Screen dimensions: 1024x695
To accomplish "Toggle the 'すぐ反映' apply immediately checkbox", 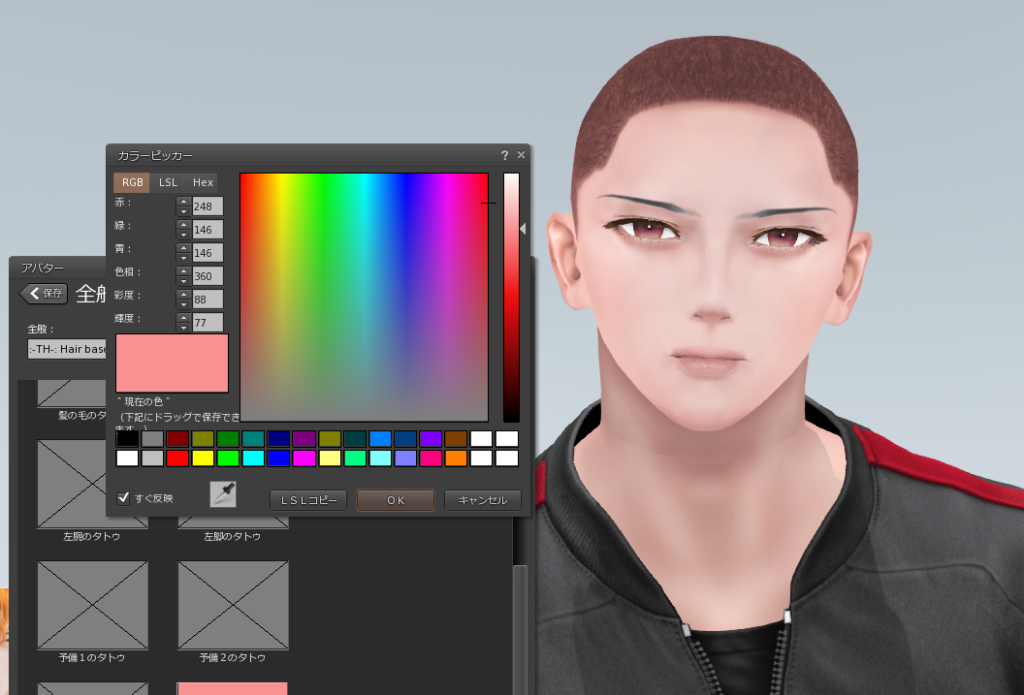I will pos(124,498).
